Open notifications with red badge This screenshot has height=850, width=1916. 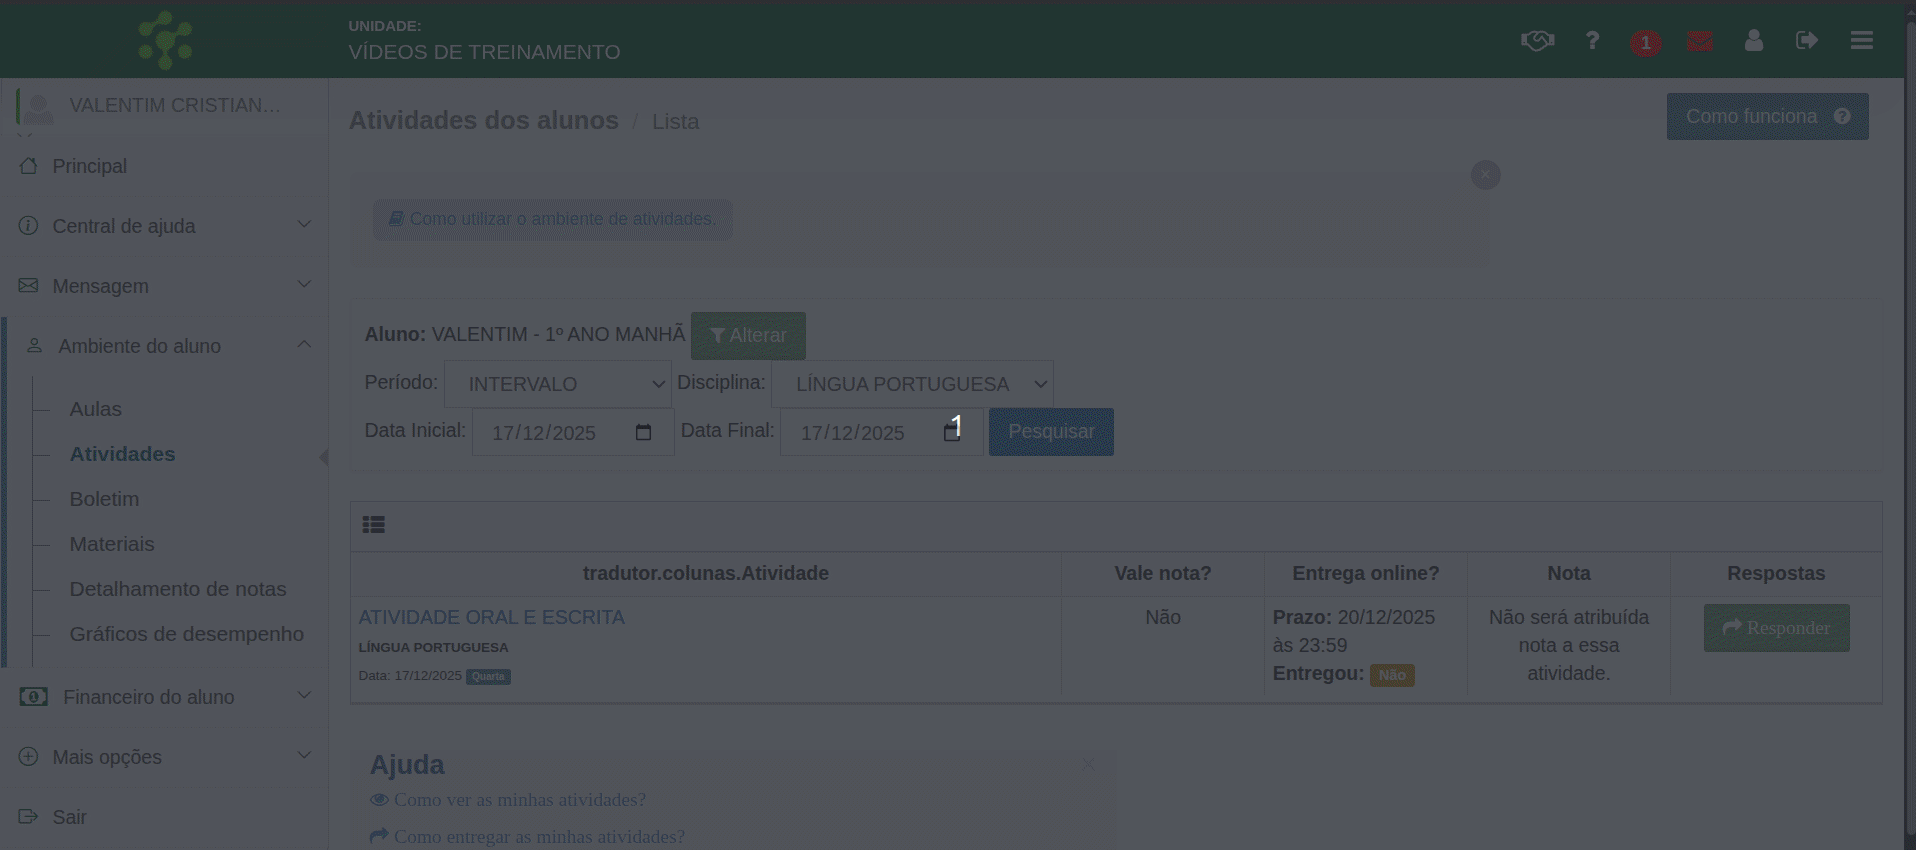tap(1645, 42)
